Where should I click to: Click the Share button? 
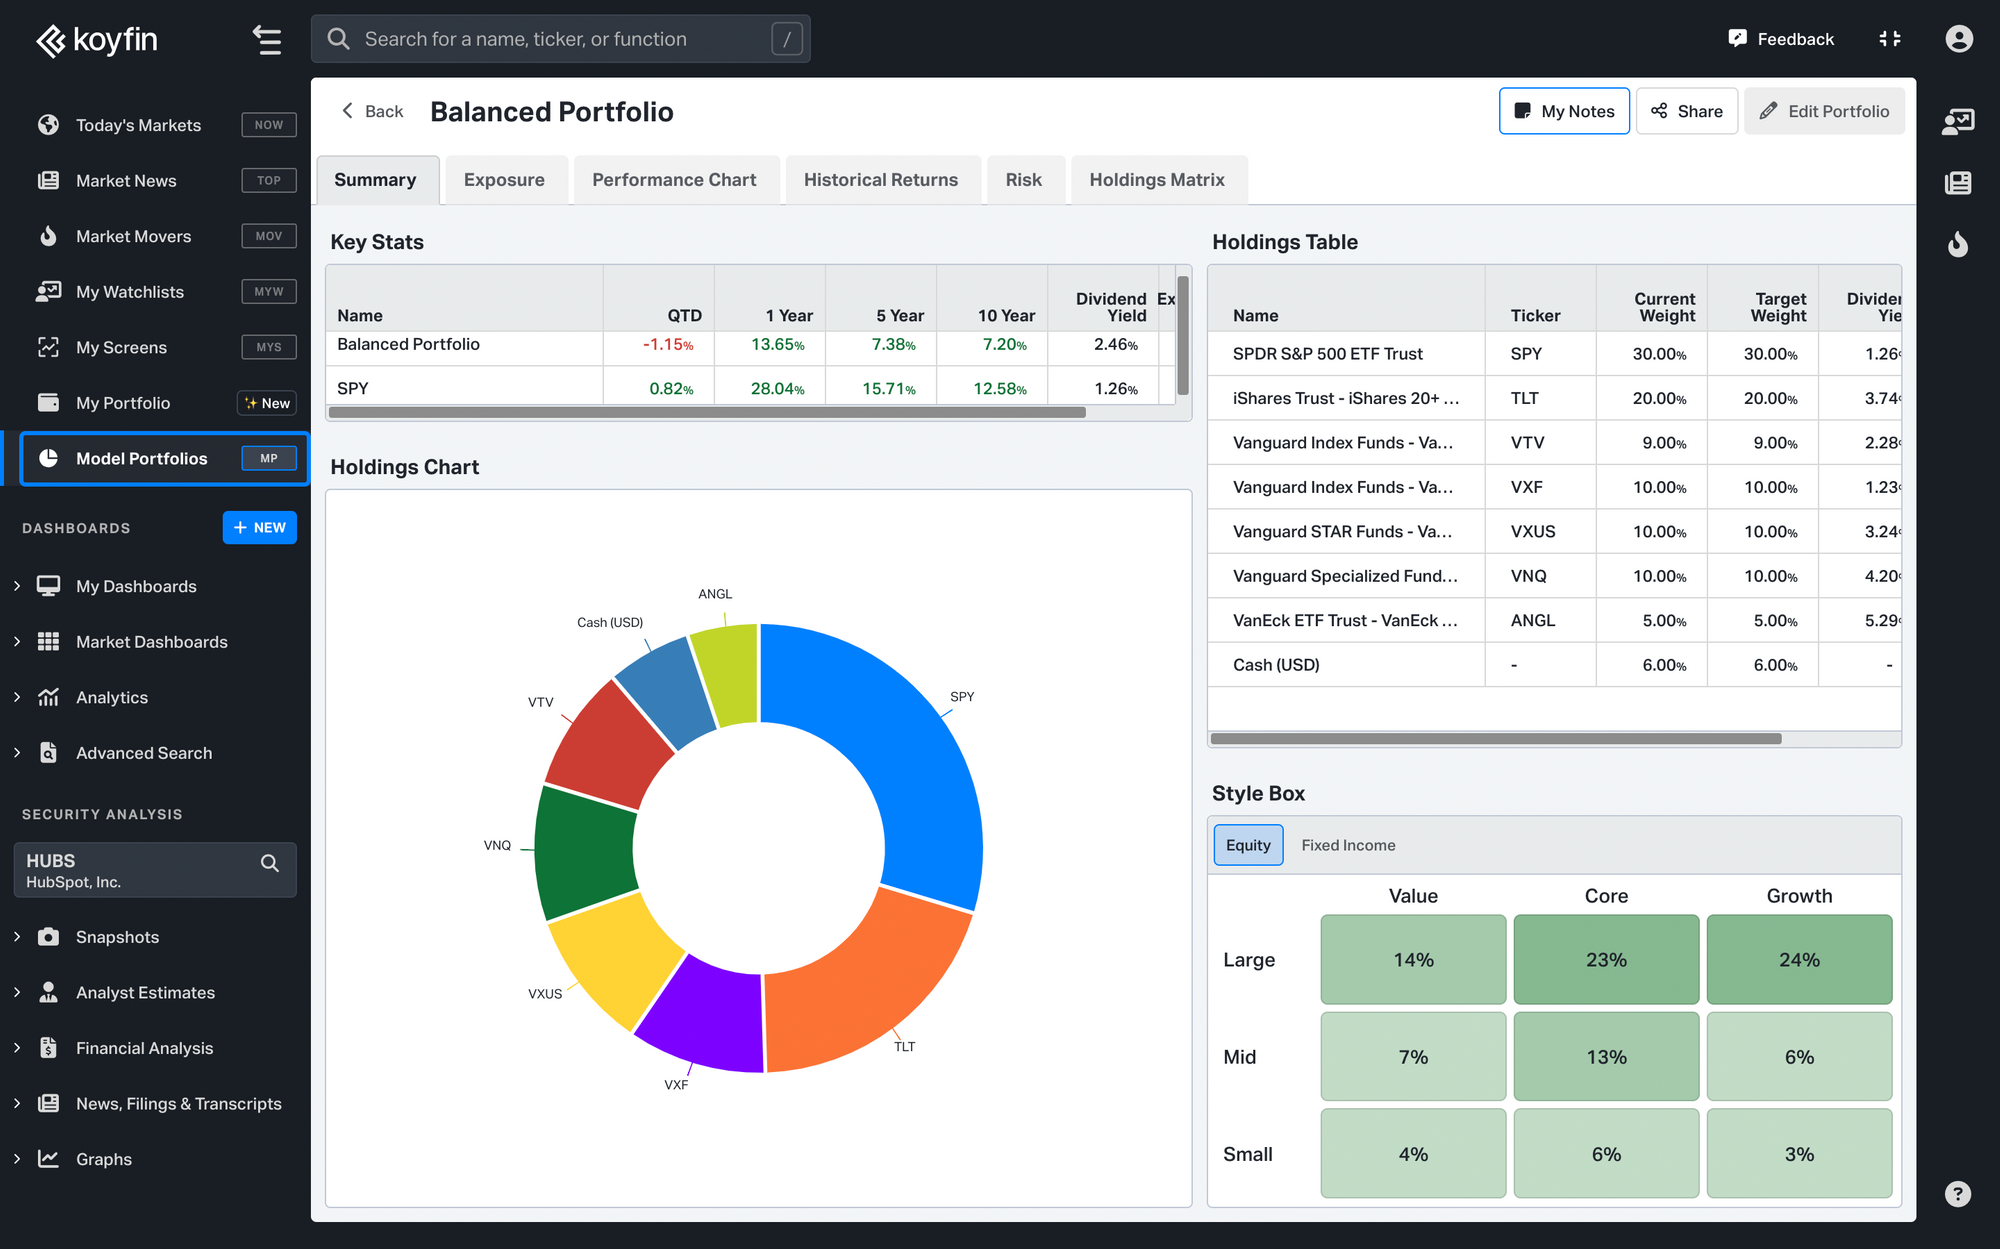1686,111
